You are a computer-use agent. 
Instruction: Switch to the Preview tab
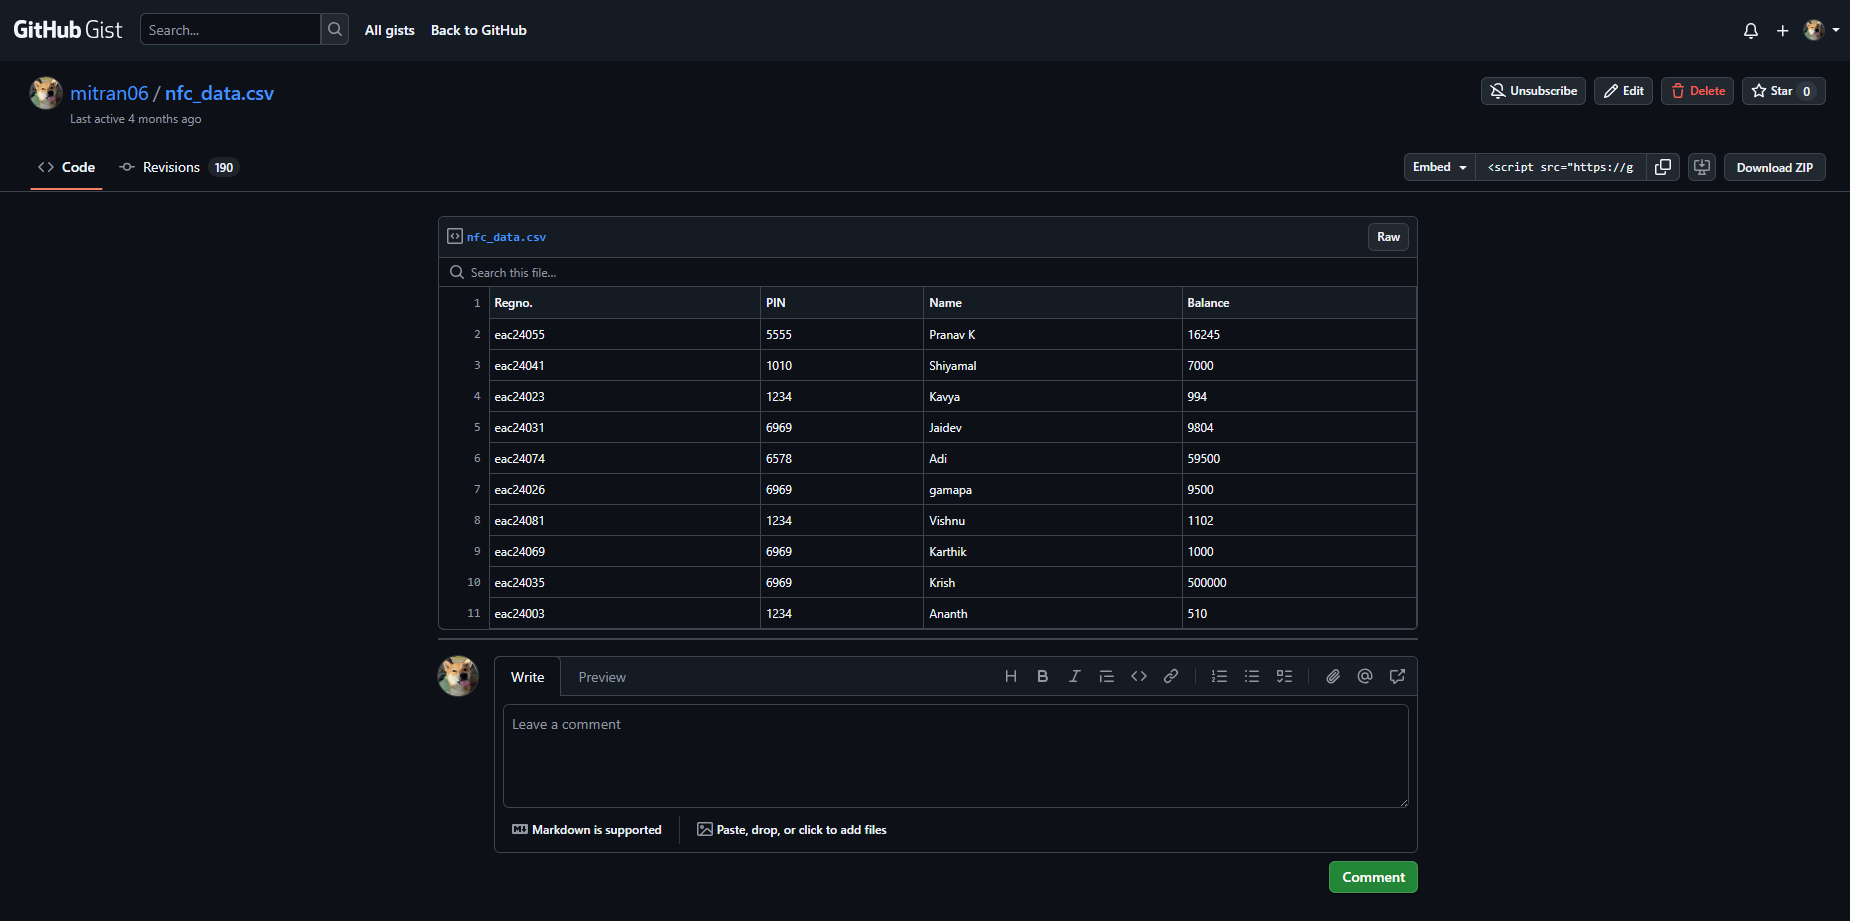click(601, 677)
